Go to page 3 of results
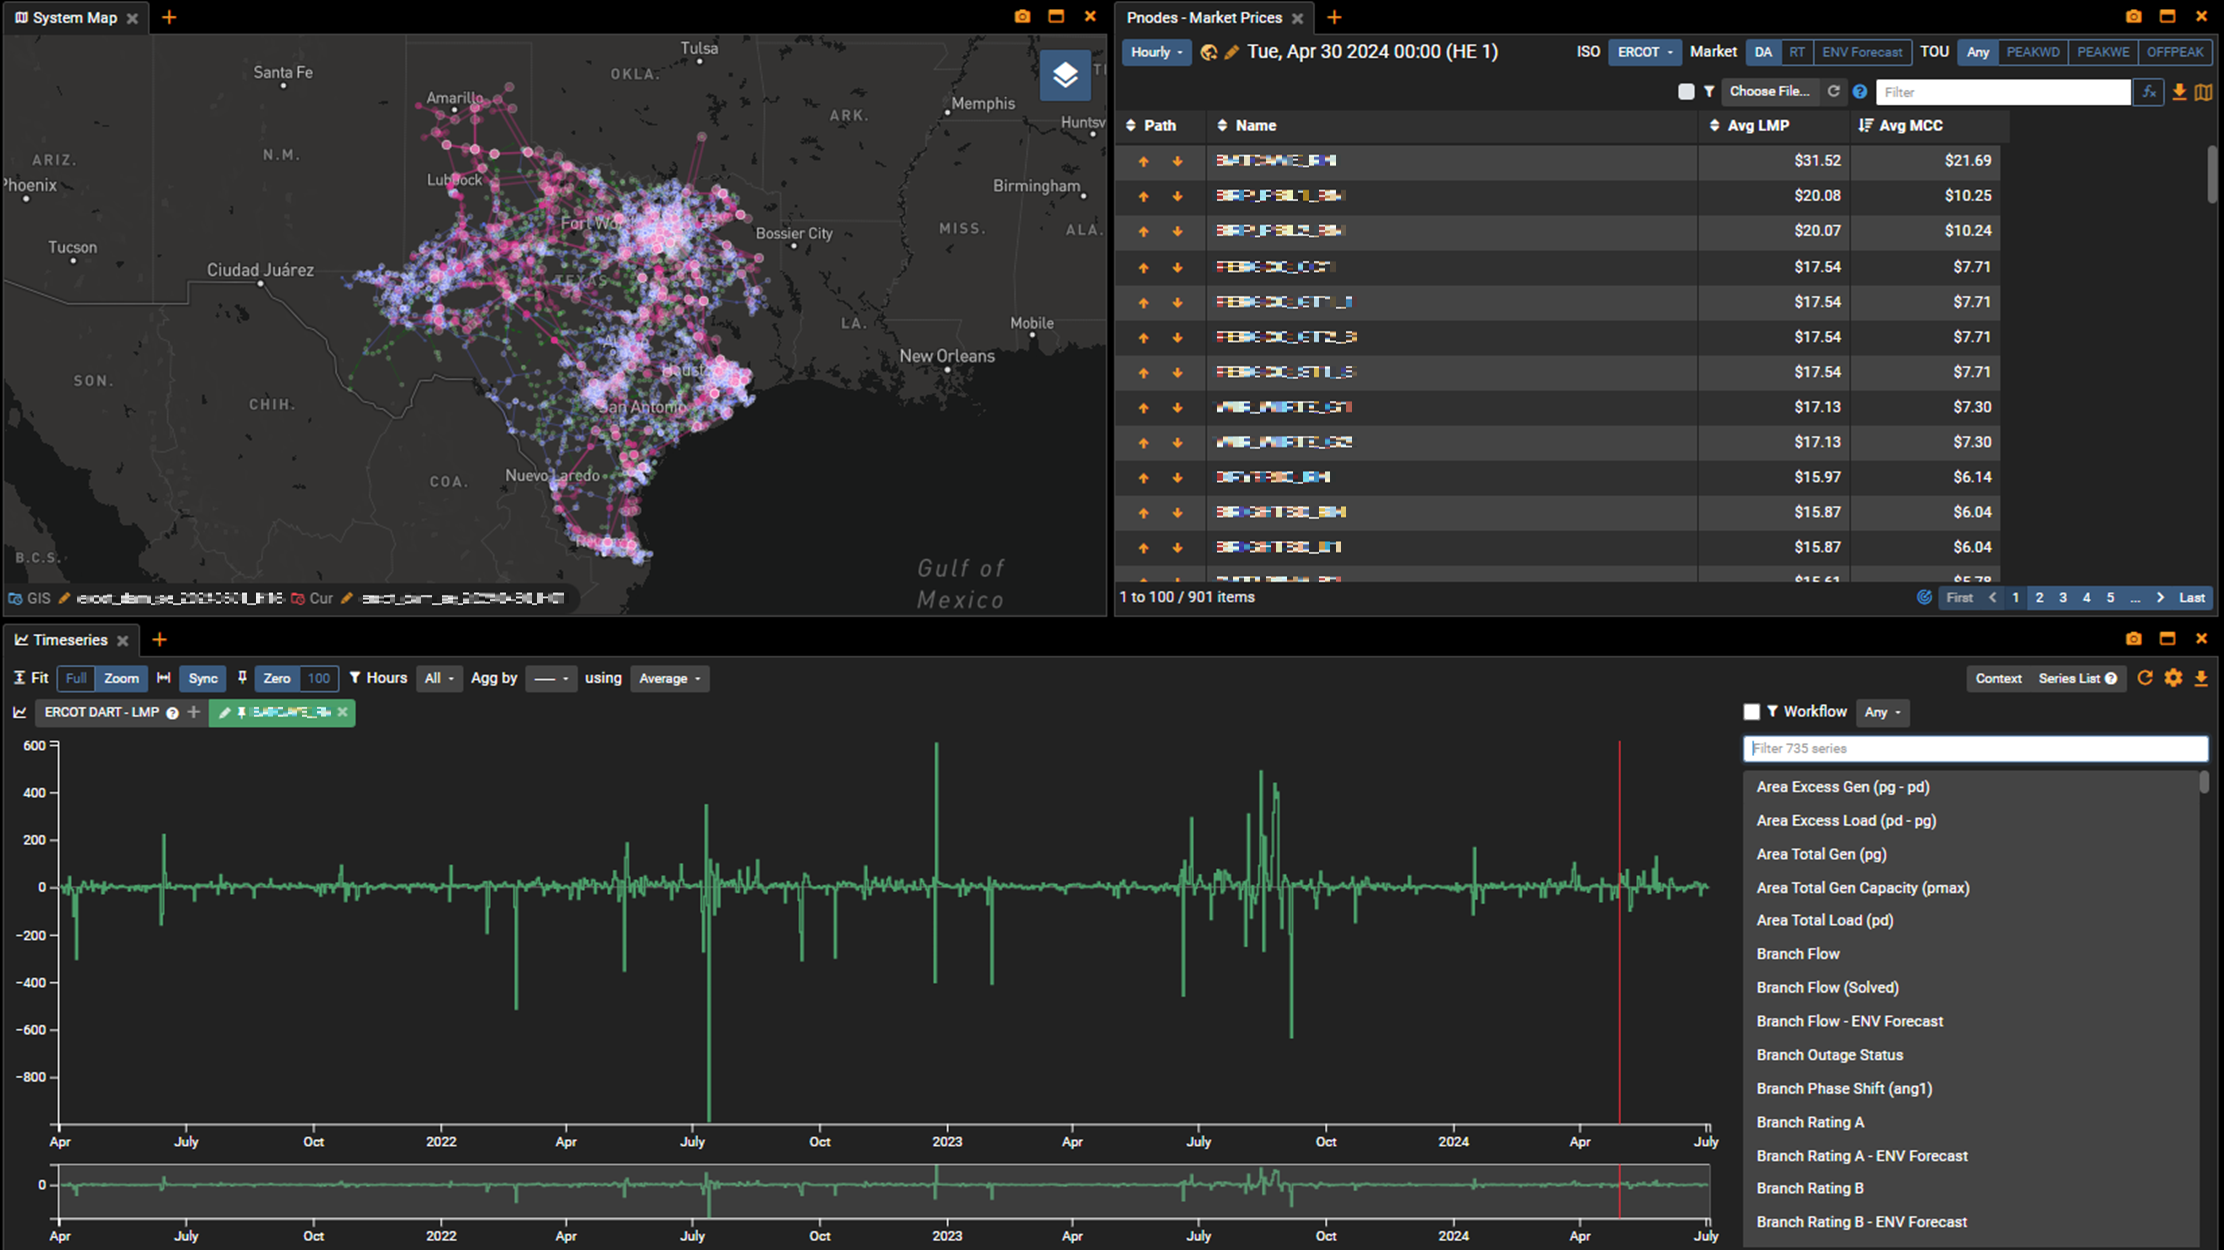 click(2063, 597)
